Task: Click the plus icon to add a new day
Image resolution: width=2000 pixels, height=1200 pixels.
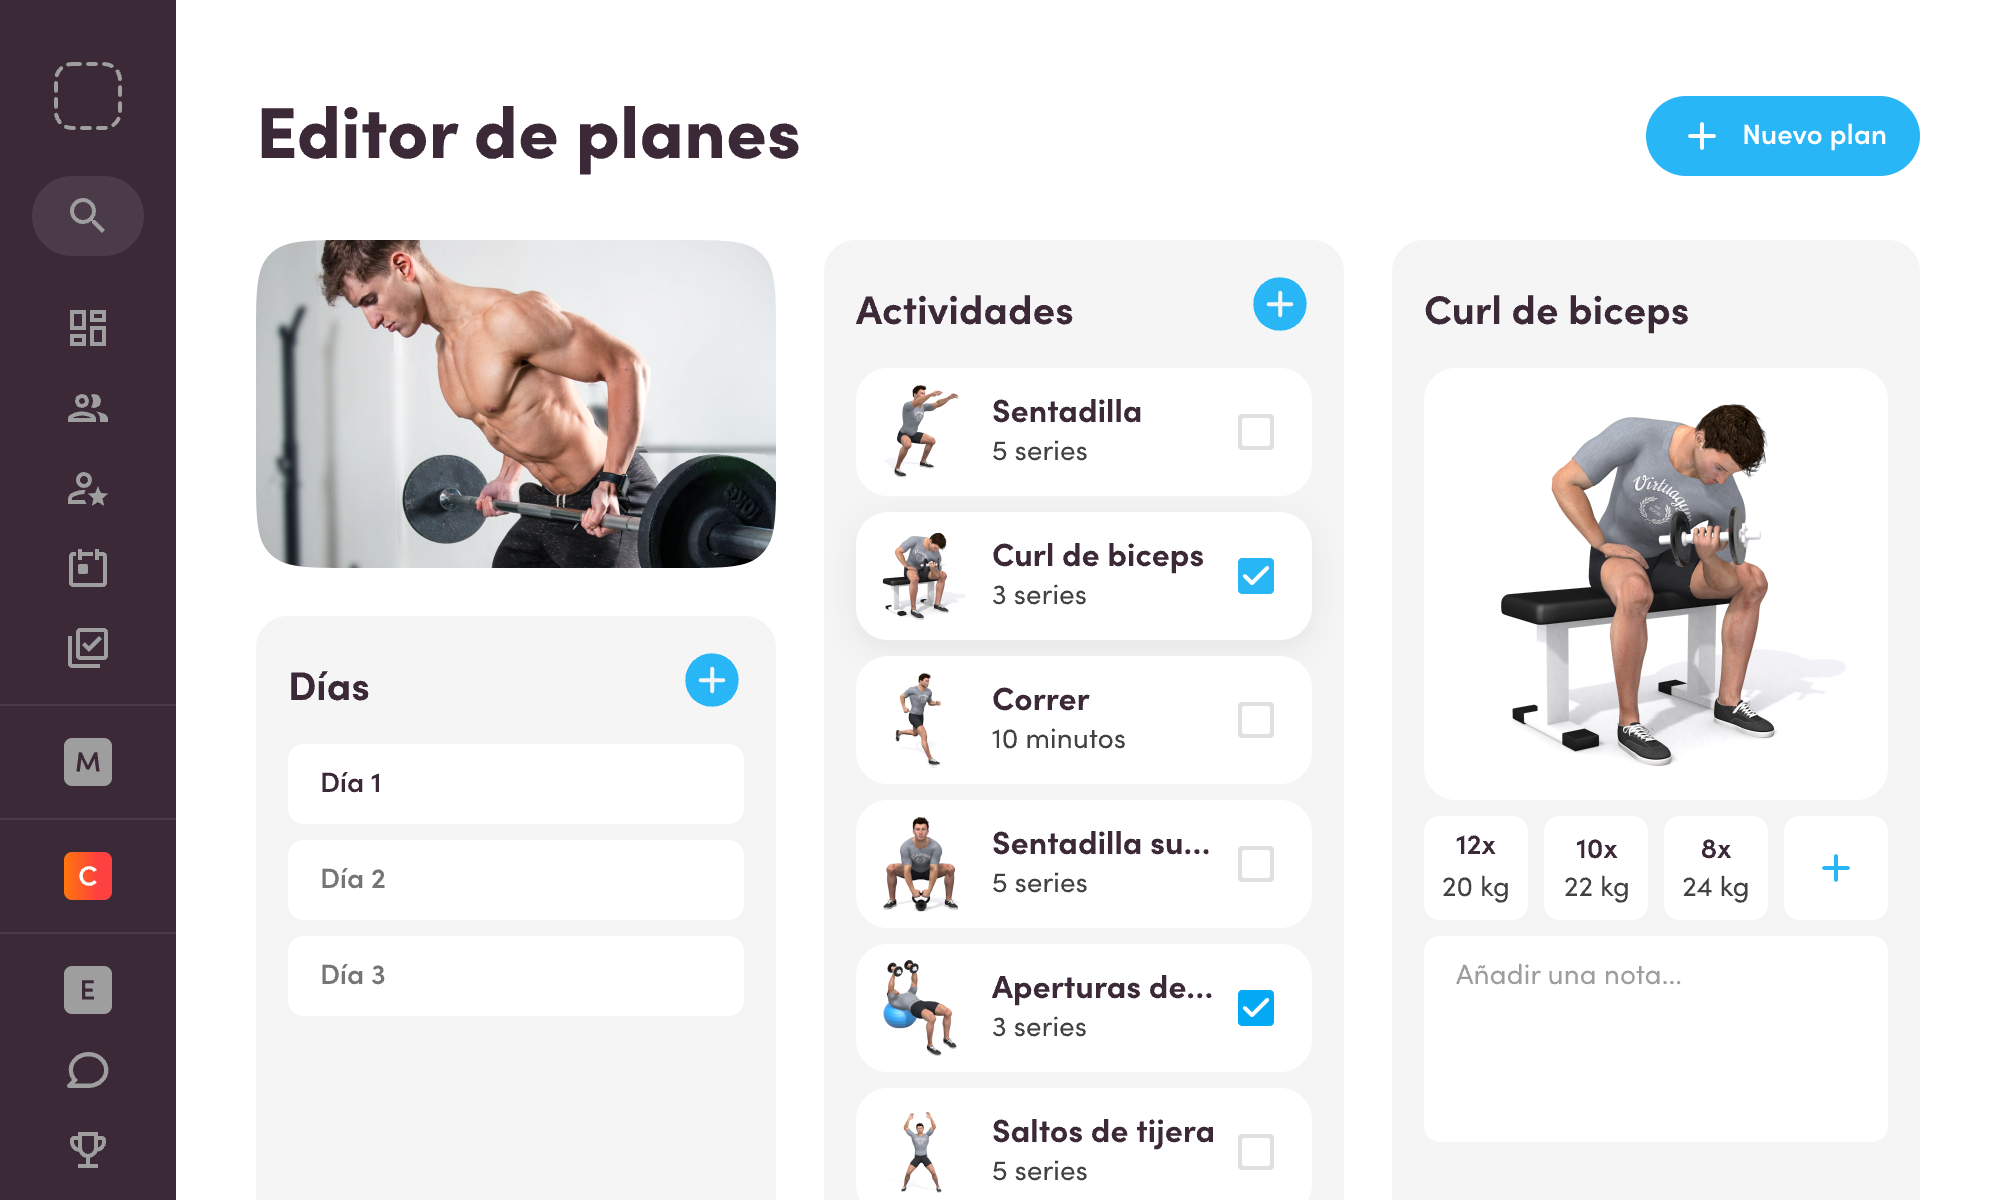Action: click(x=711, y=679)
